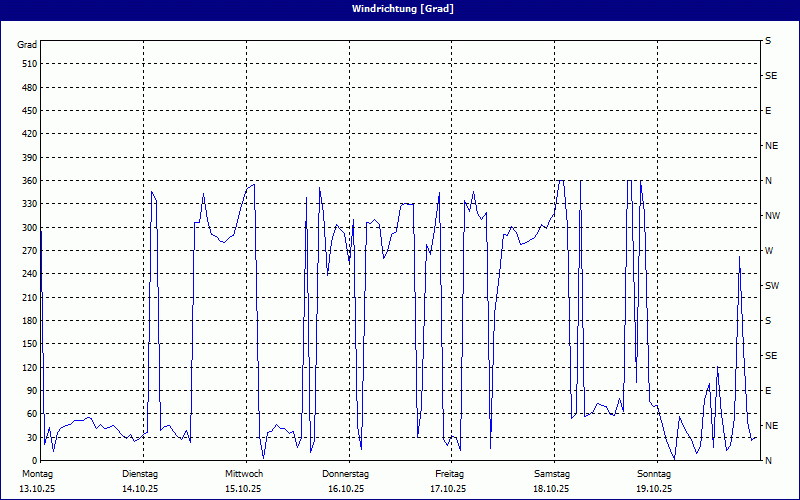This screenshot has width=800, height=500.
Task: Click the 510 value on the y-axis
Action: (28, 64)
